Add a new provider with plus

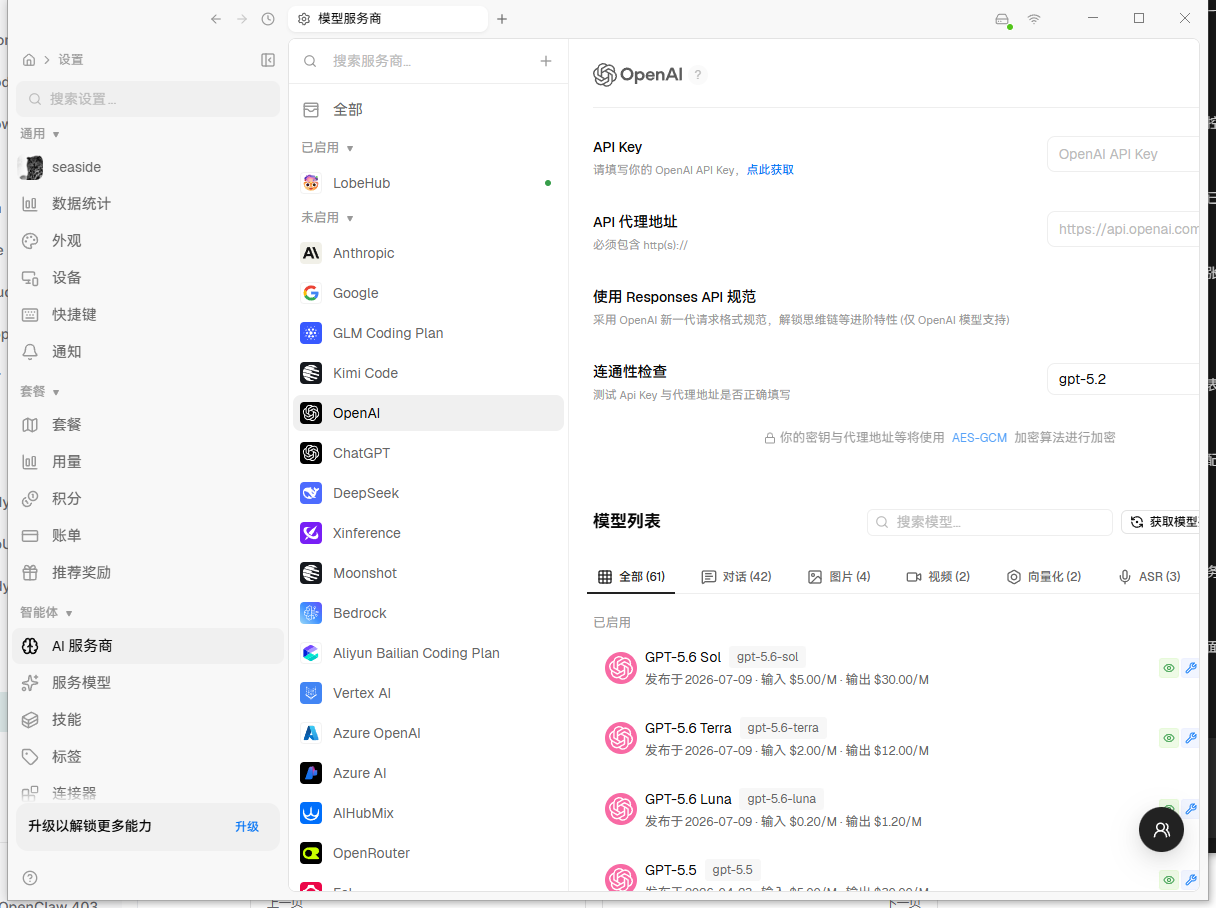[x=546, y=61]
